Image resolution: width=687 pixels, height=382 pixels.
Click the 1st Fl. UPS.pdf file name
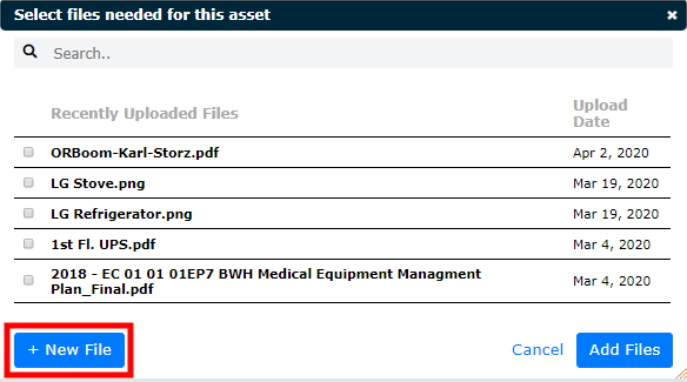click(103, 244)
